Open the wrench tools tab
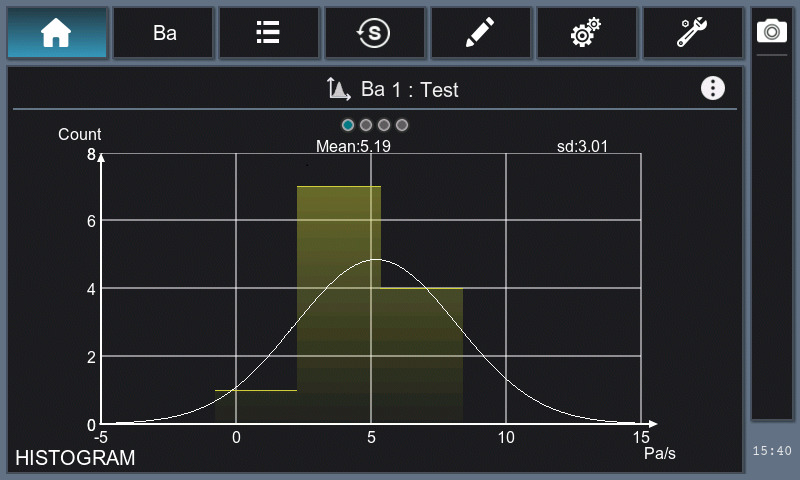Image resolution: width=800 pixels, height=480 pixels. click(693, 33)
